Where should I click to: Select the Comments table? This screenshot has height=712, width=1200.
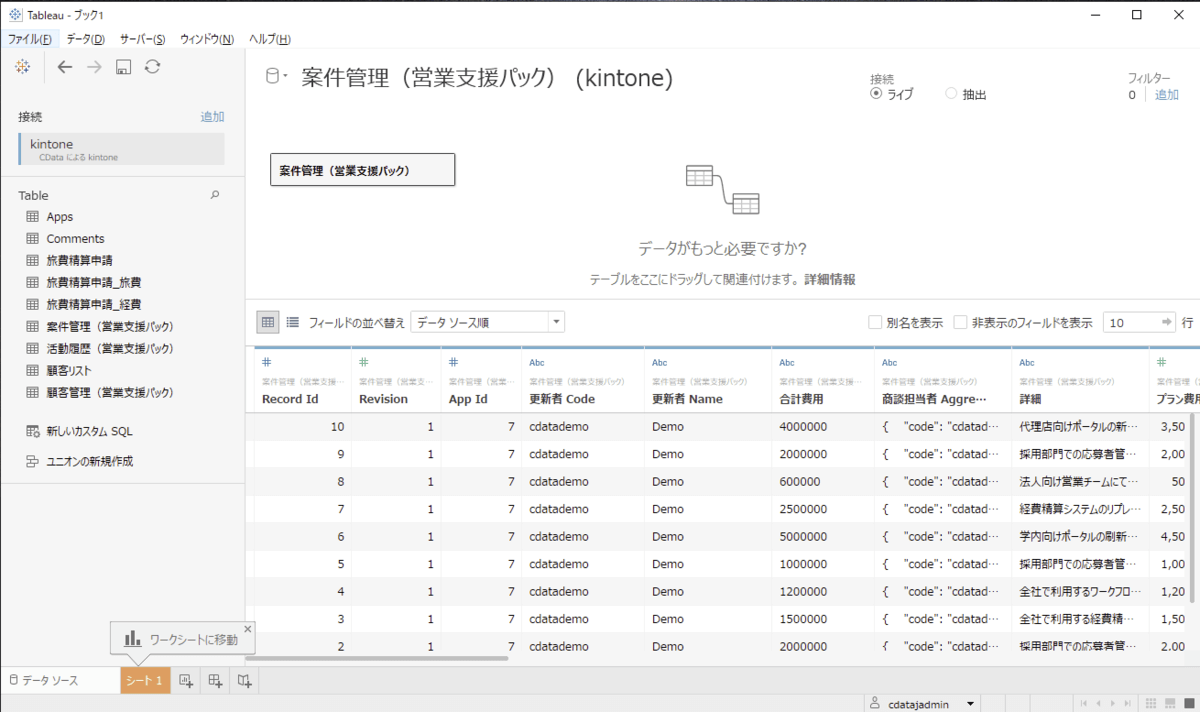75,239
